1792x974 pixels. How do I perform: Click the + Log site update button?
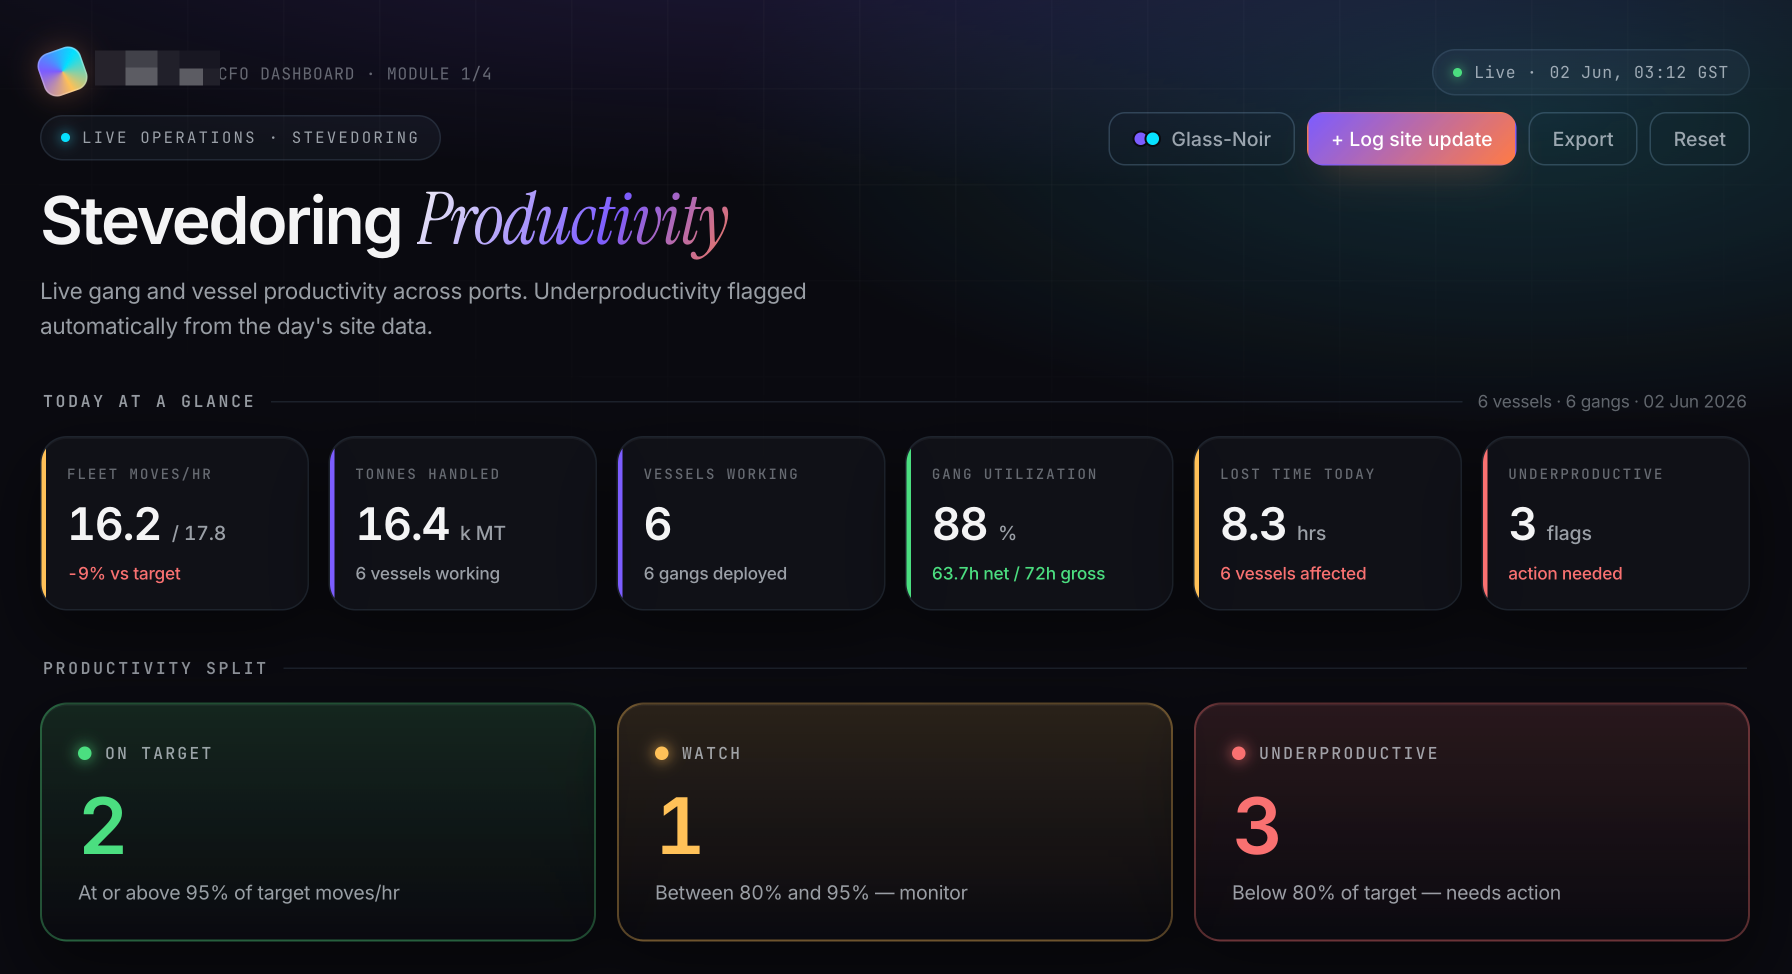point(1411,139)
